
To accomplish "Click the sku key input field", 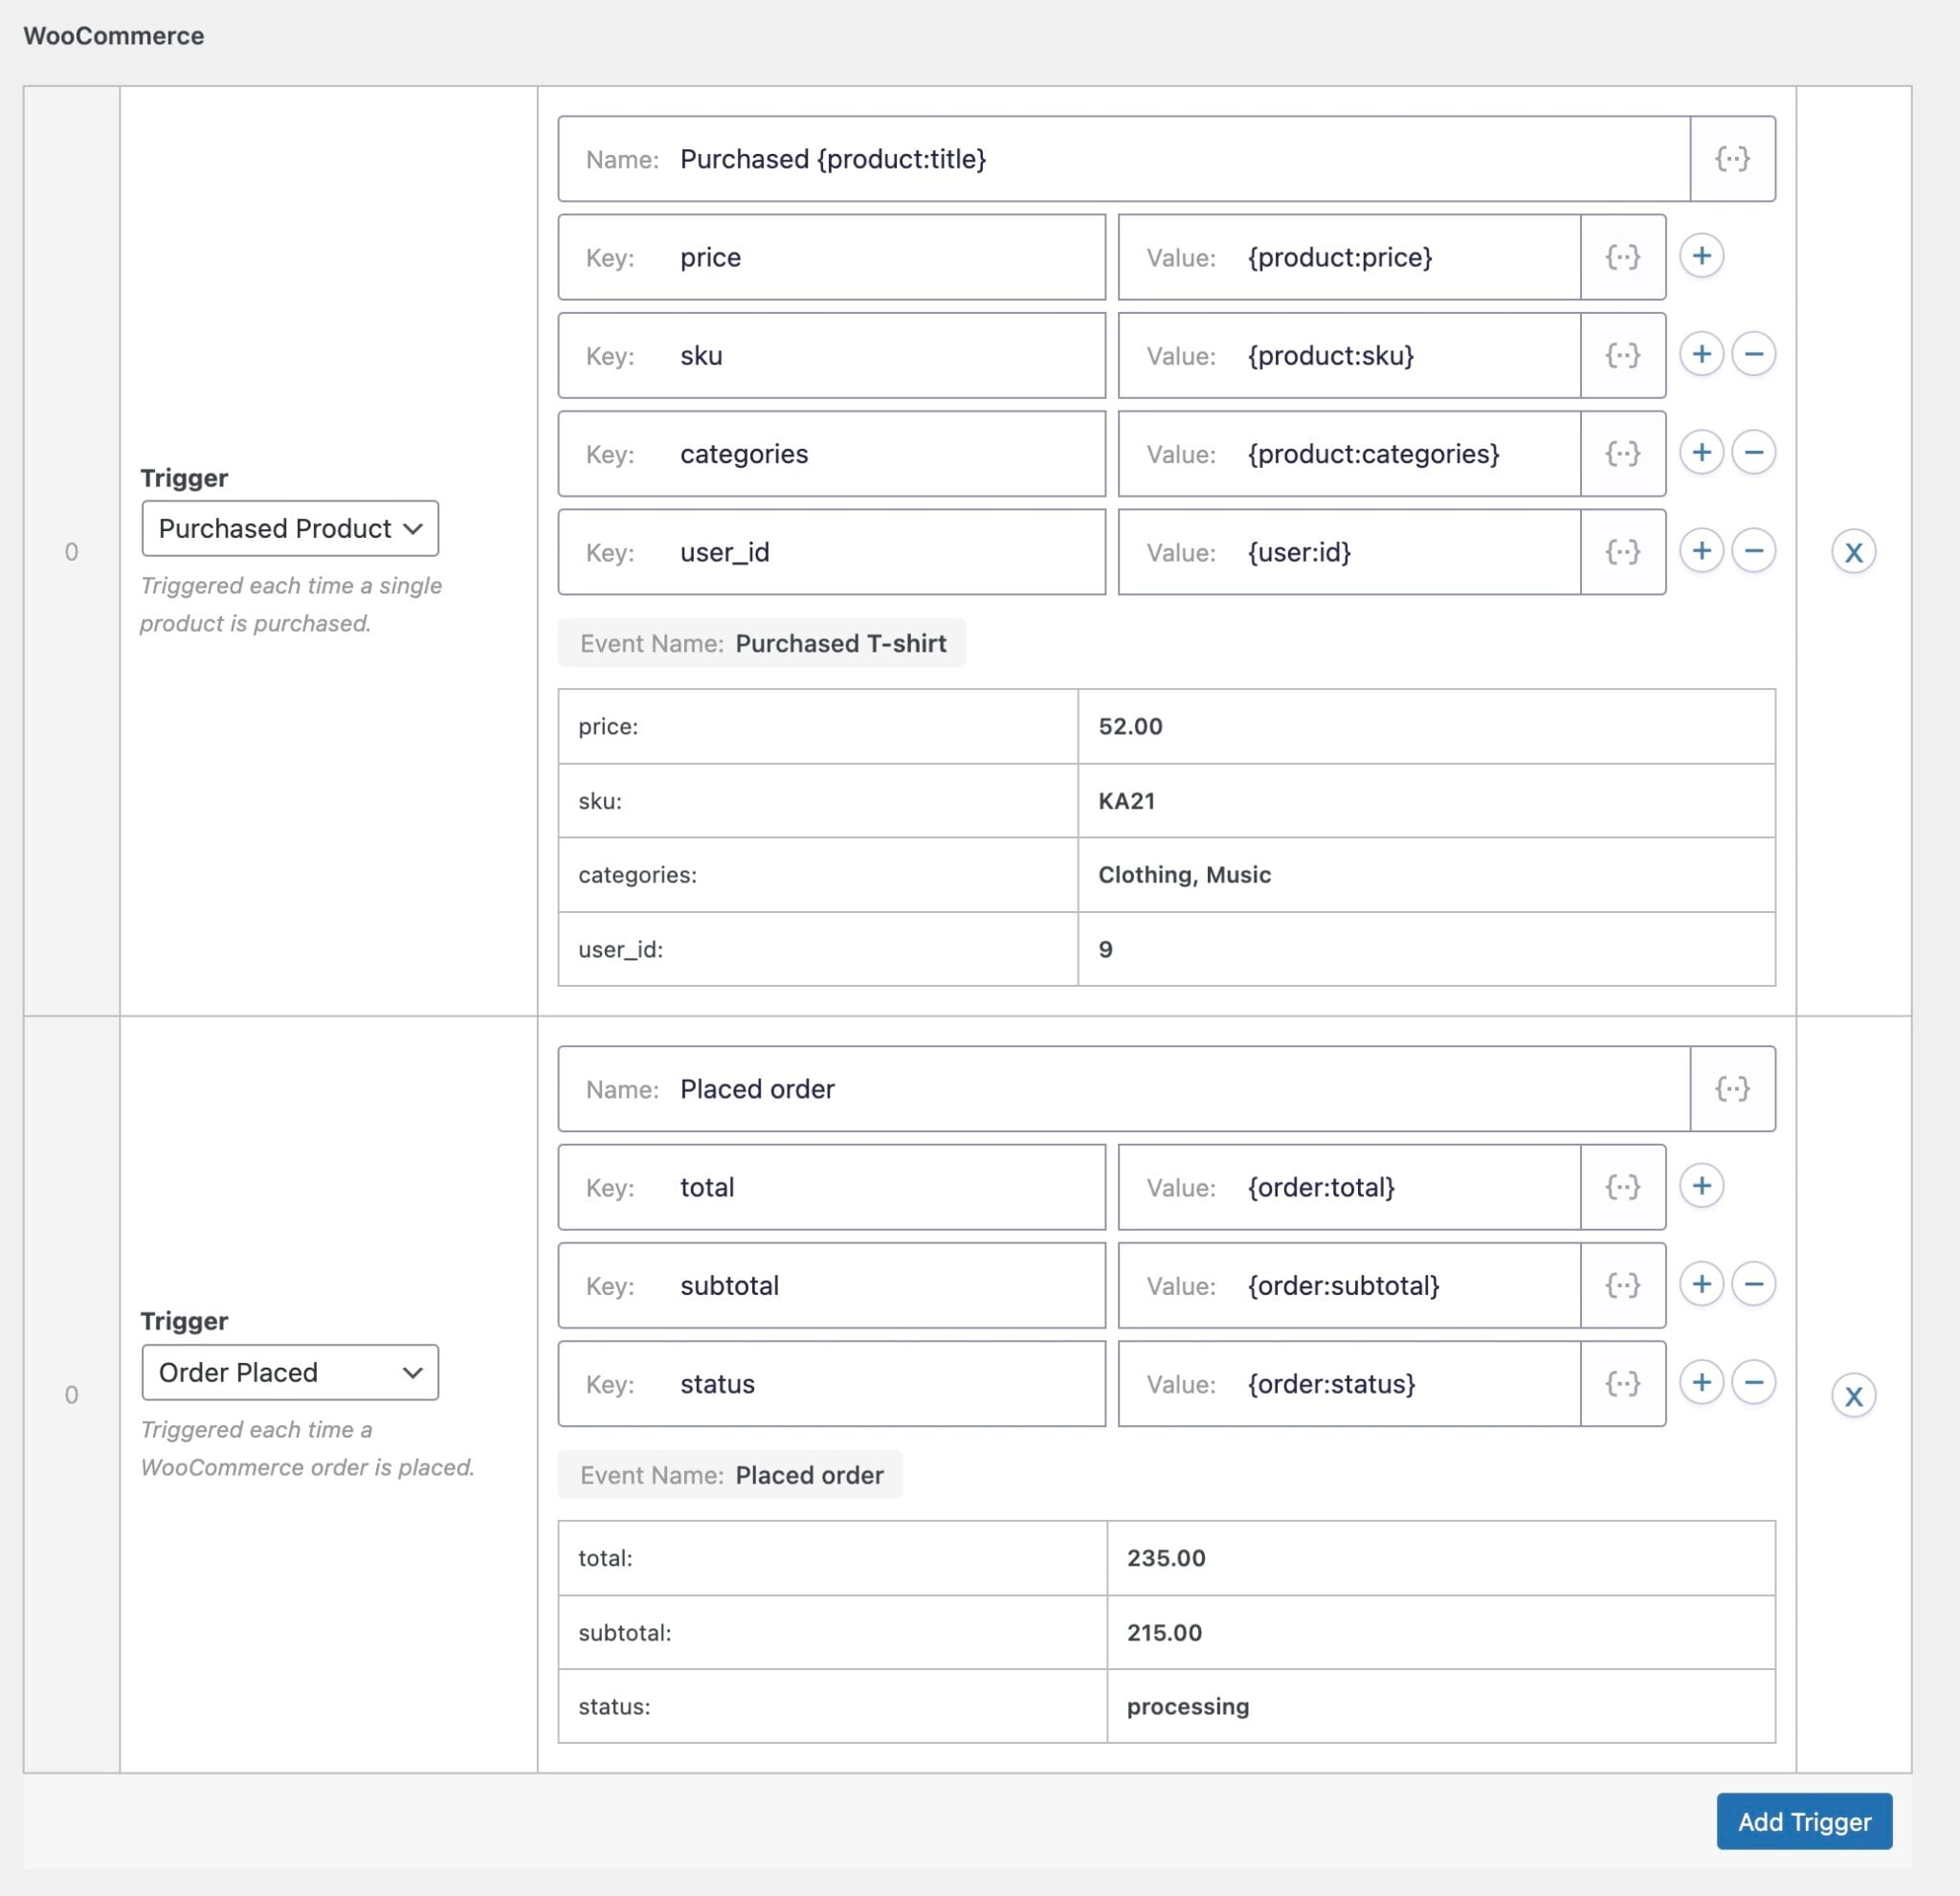I will click(880, 356).
